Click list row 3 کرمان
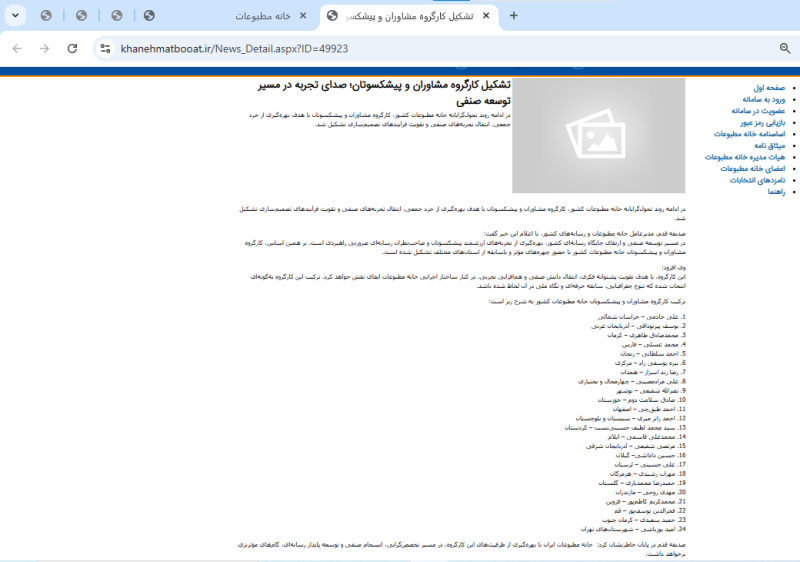The image size is (800, 562). click(x=646, y=335)
